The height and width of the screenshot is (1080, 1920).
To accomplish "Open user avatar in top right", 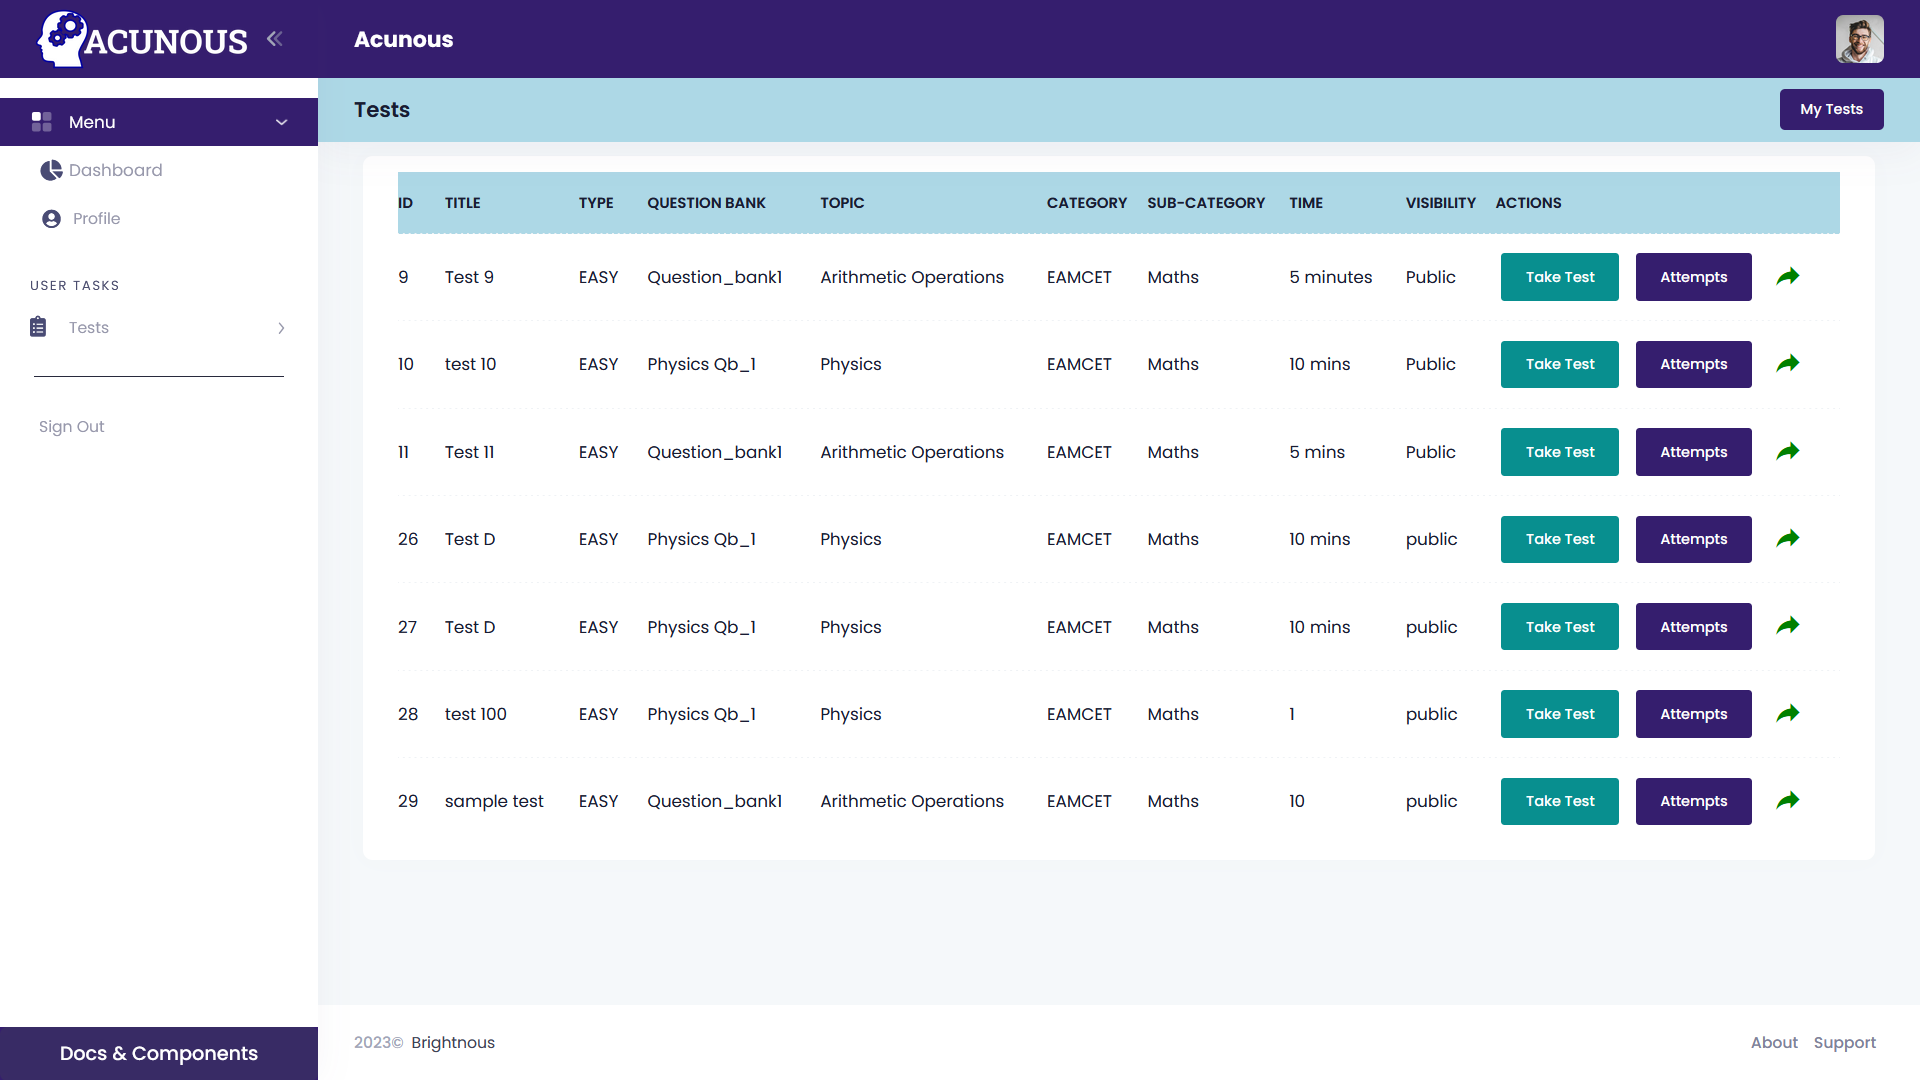I will click(x=1859, y=39).
